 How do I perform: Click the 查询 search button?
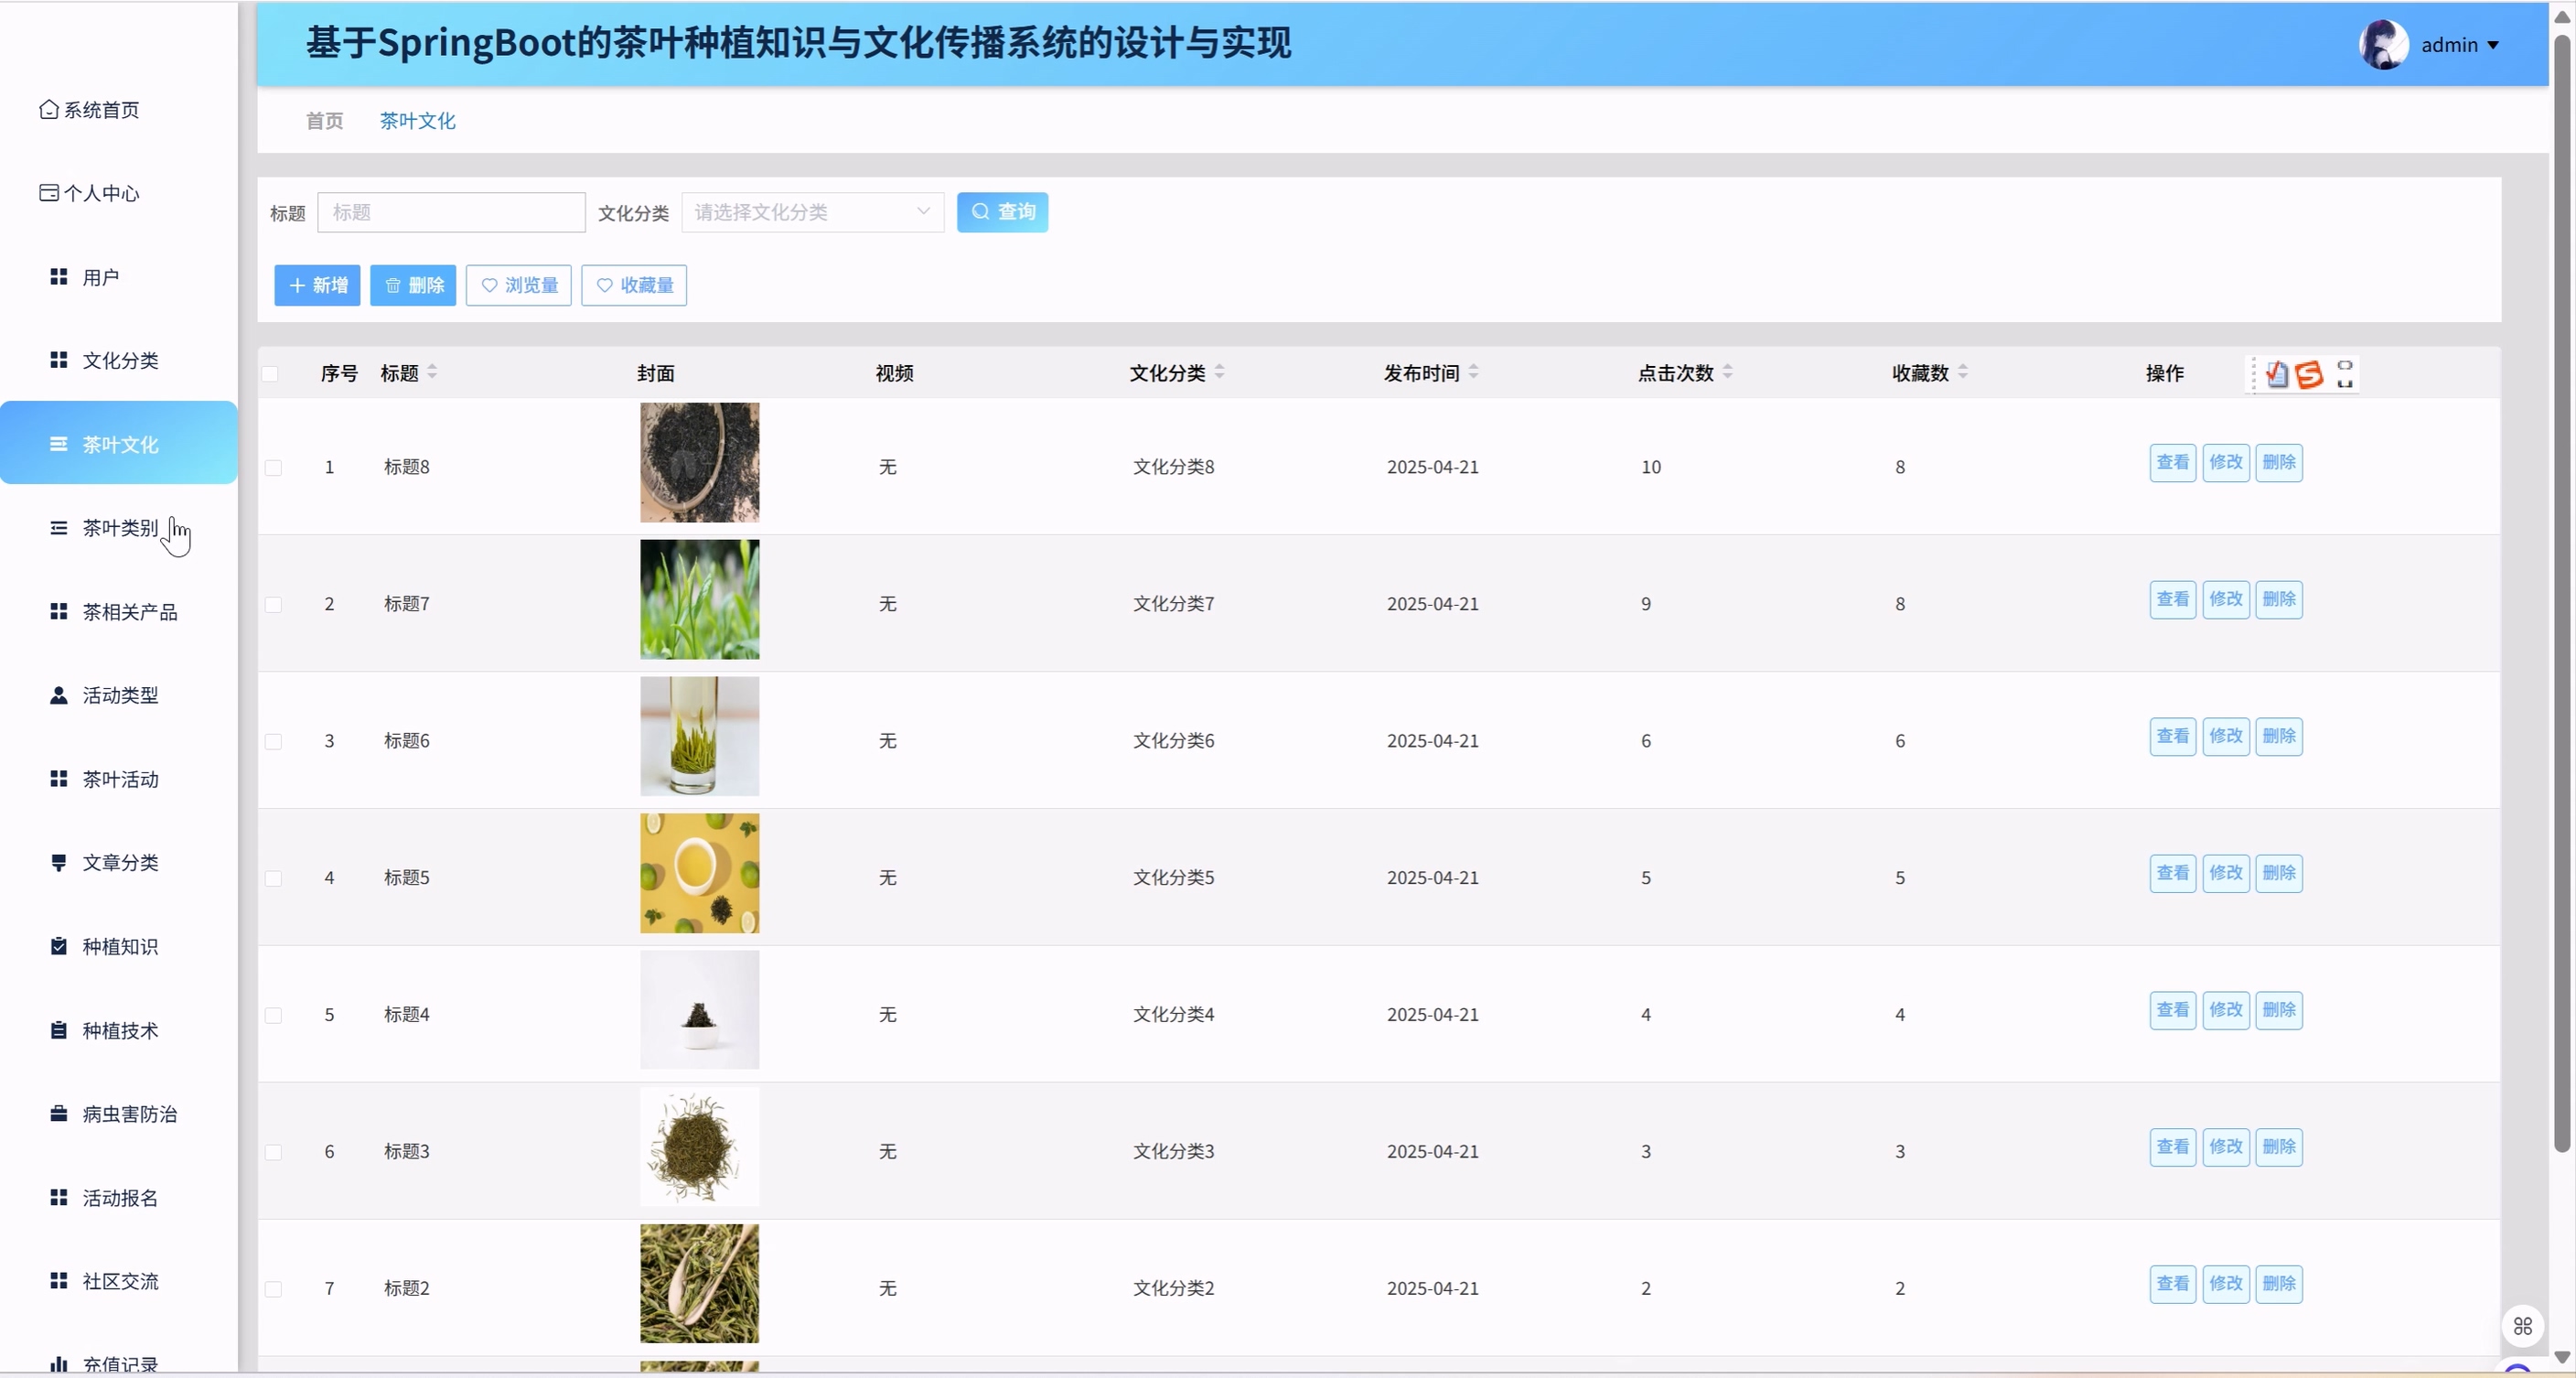pos(1002,212)
